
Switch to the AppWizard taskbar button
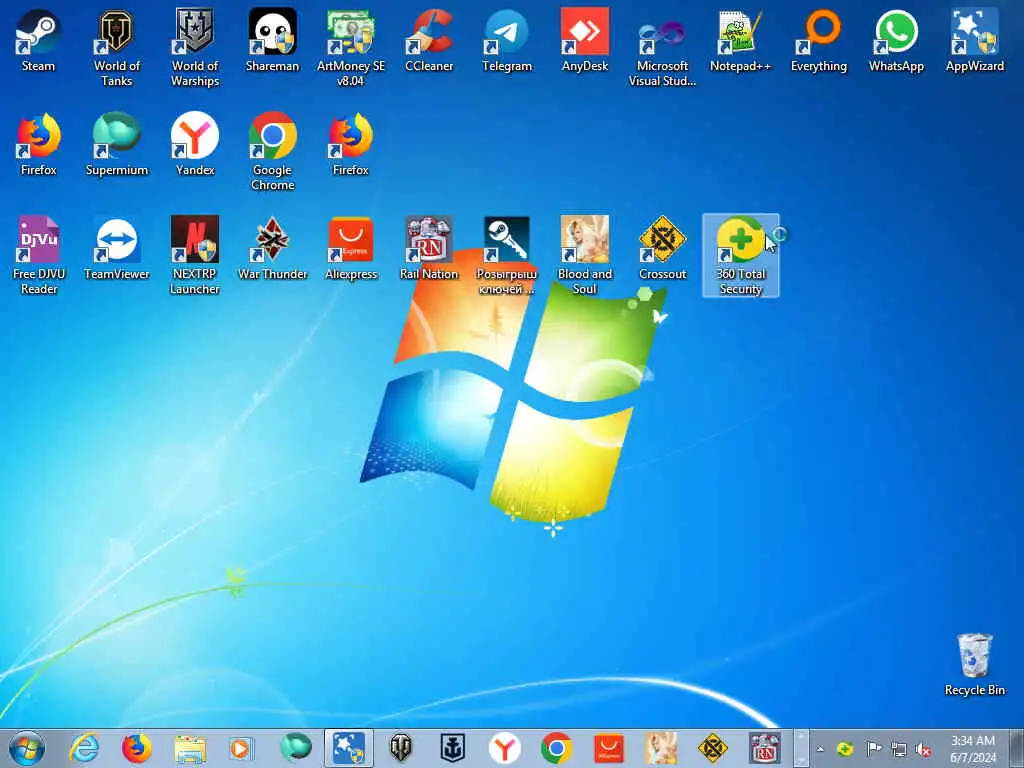coord(349,748)
